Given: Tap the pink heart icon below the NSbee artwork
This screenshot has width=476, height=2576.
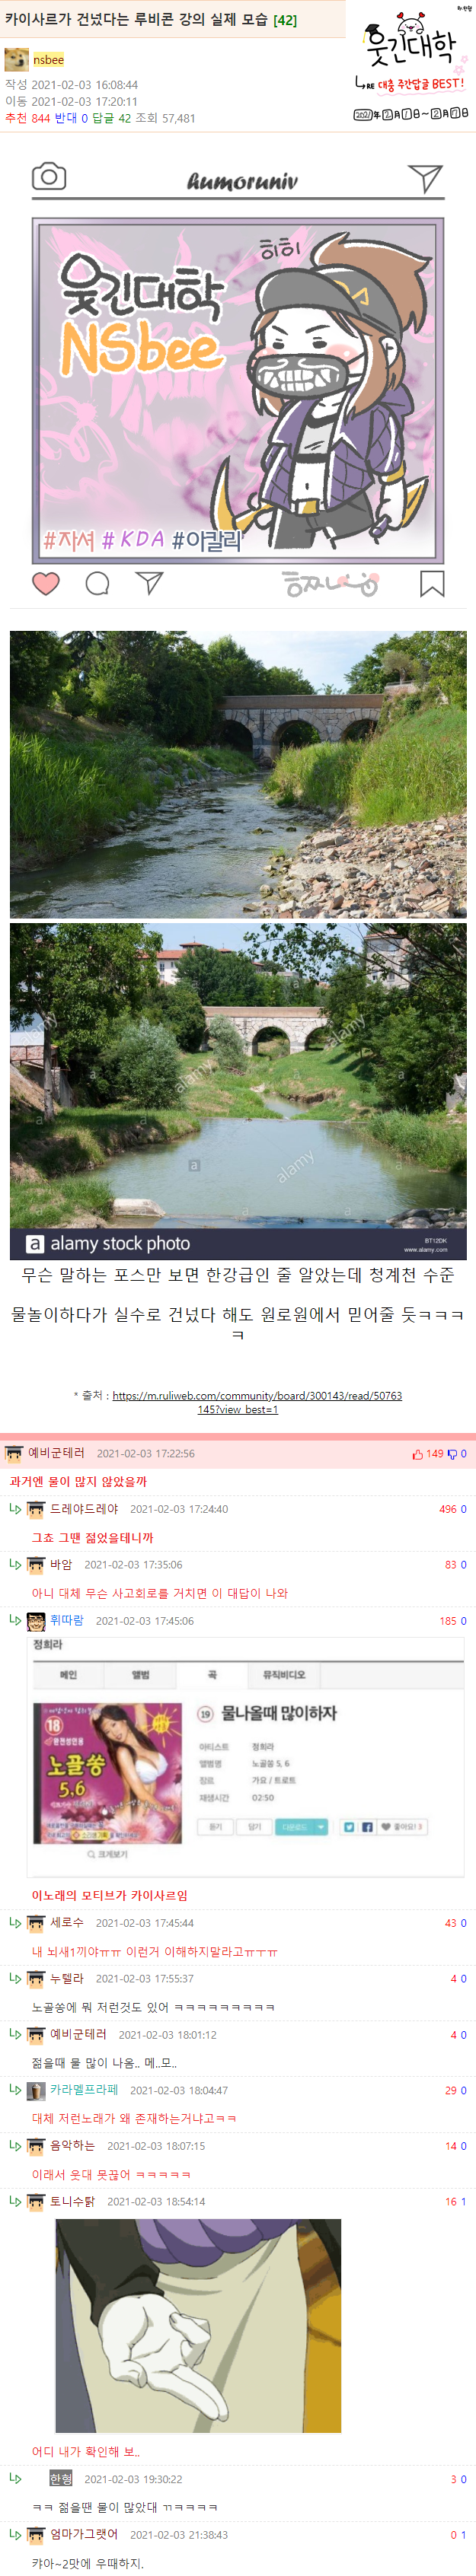Looking at the screenshot, I should tap(46, 583).
